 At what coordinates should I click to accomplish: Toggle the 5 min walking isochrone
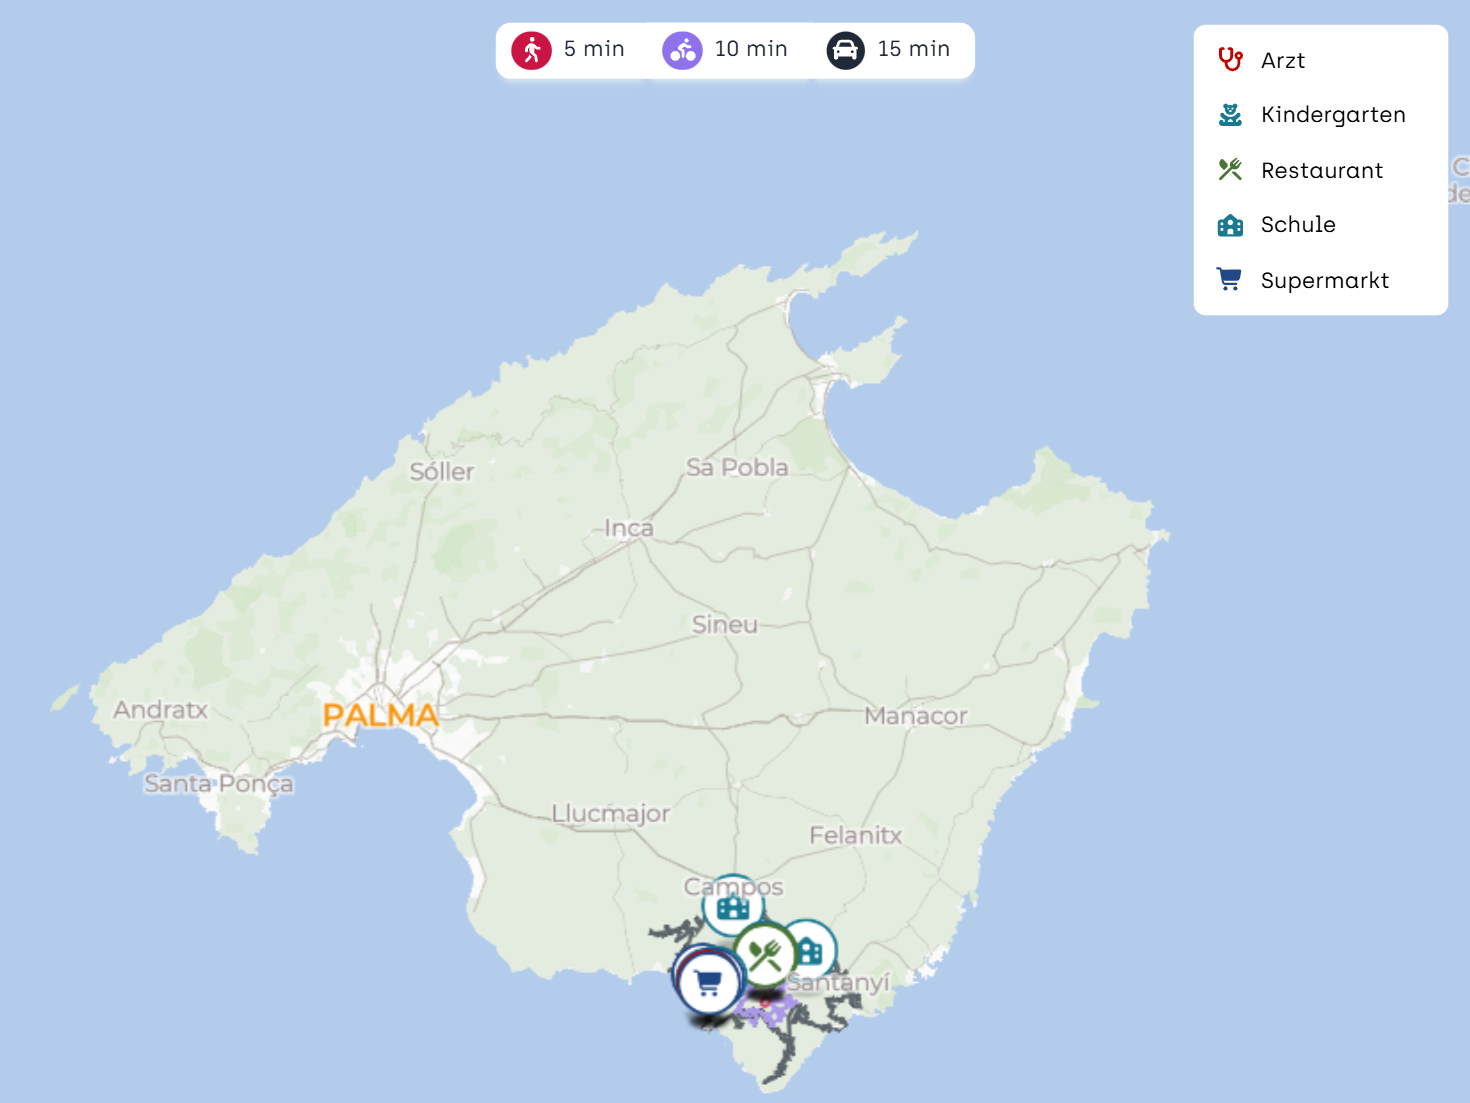568,50
